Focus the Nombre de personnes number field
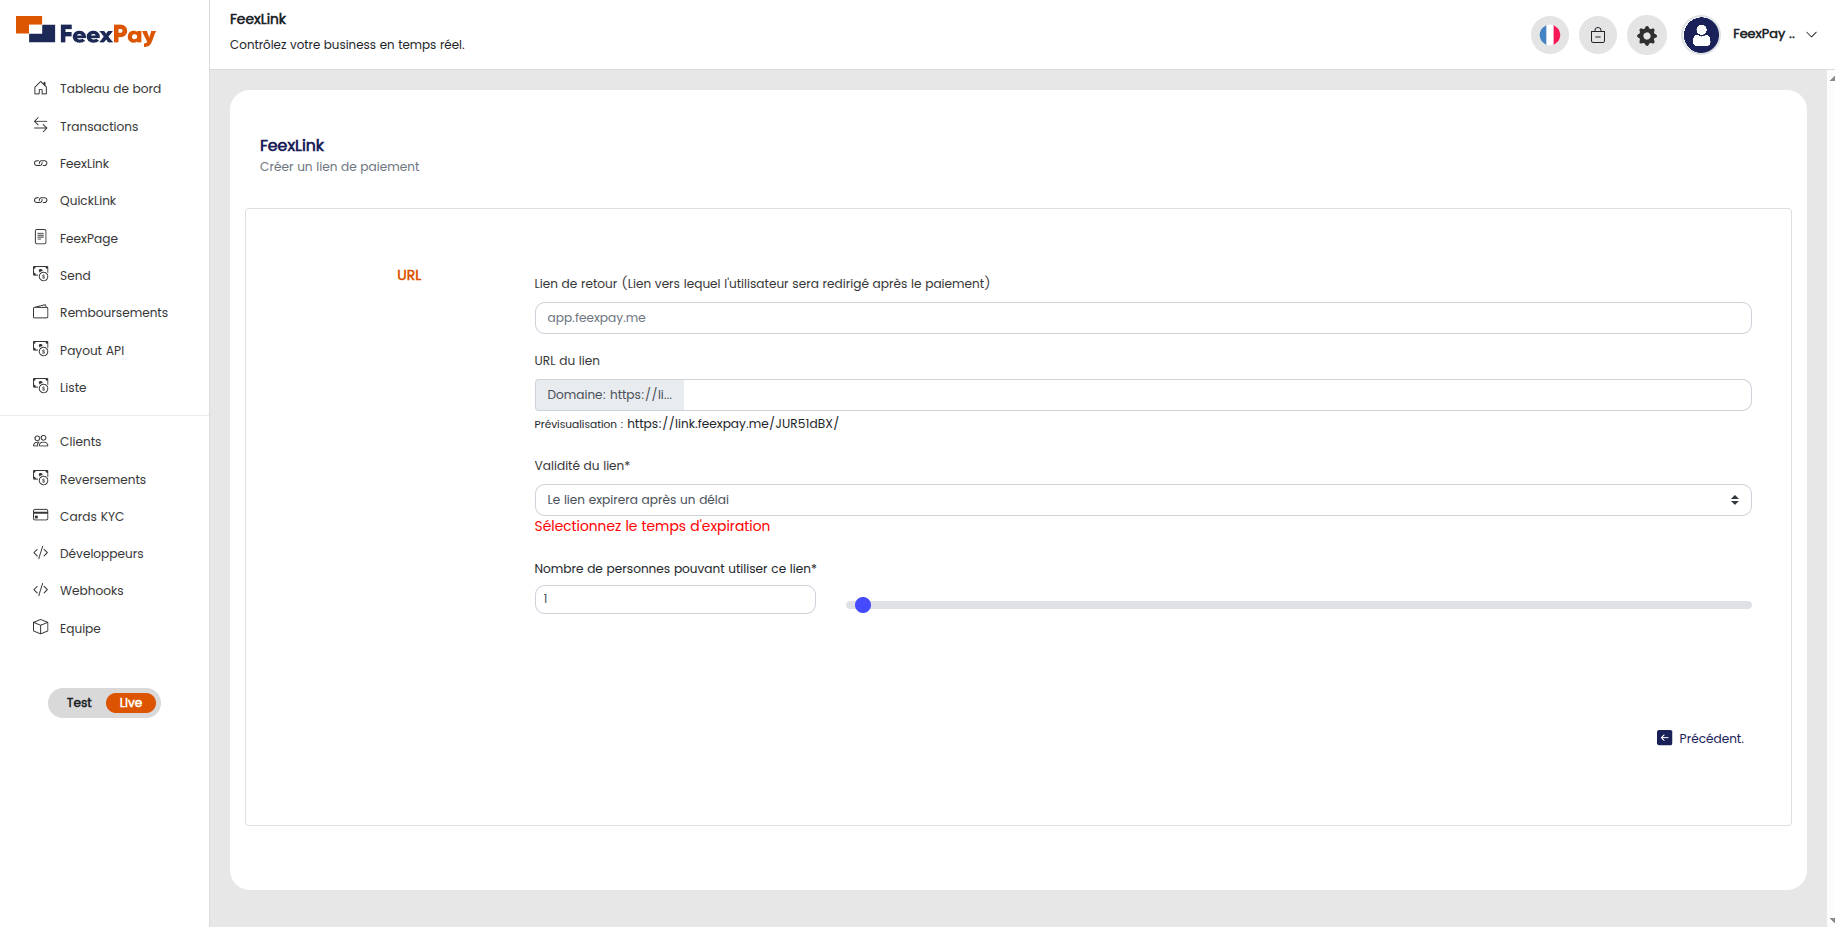 coord(675,599)
